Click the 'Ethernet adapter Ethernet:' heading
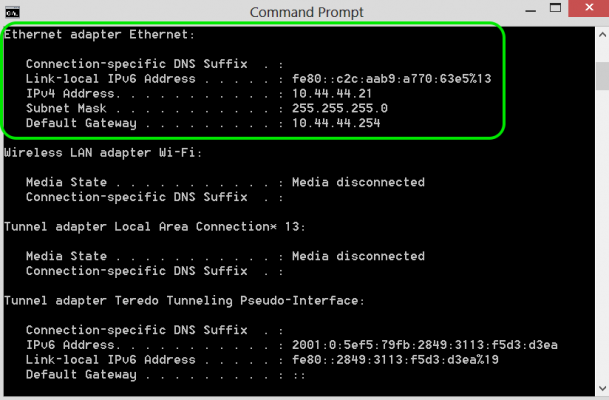The height and width of the screenshot is (400, 609). pyautogui.click(x=100, y=34)
